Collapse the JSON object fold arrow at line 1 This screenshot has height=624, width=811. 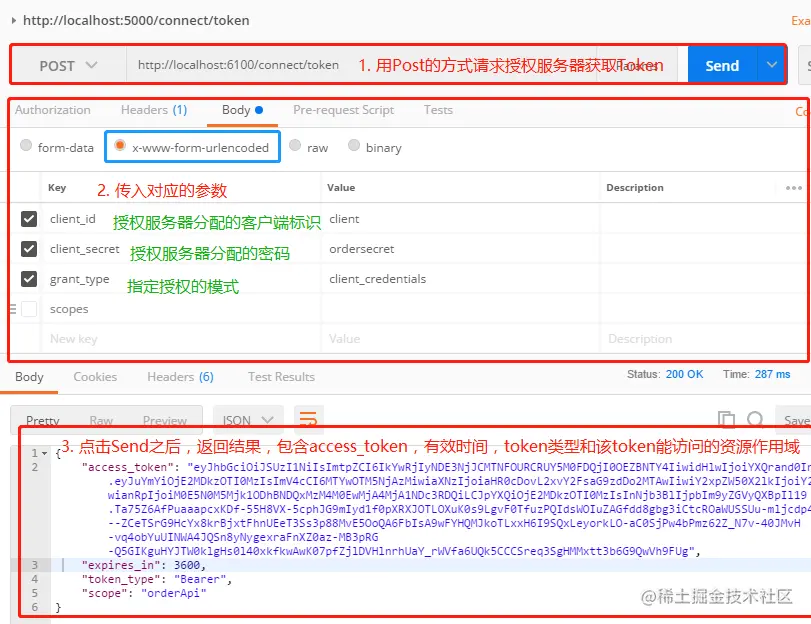pos(45,453)
